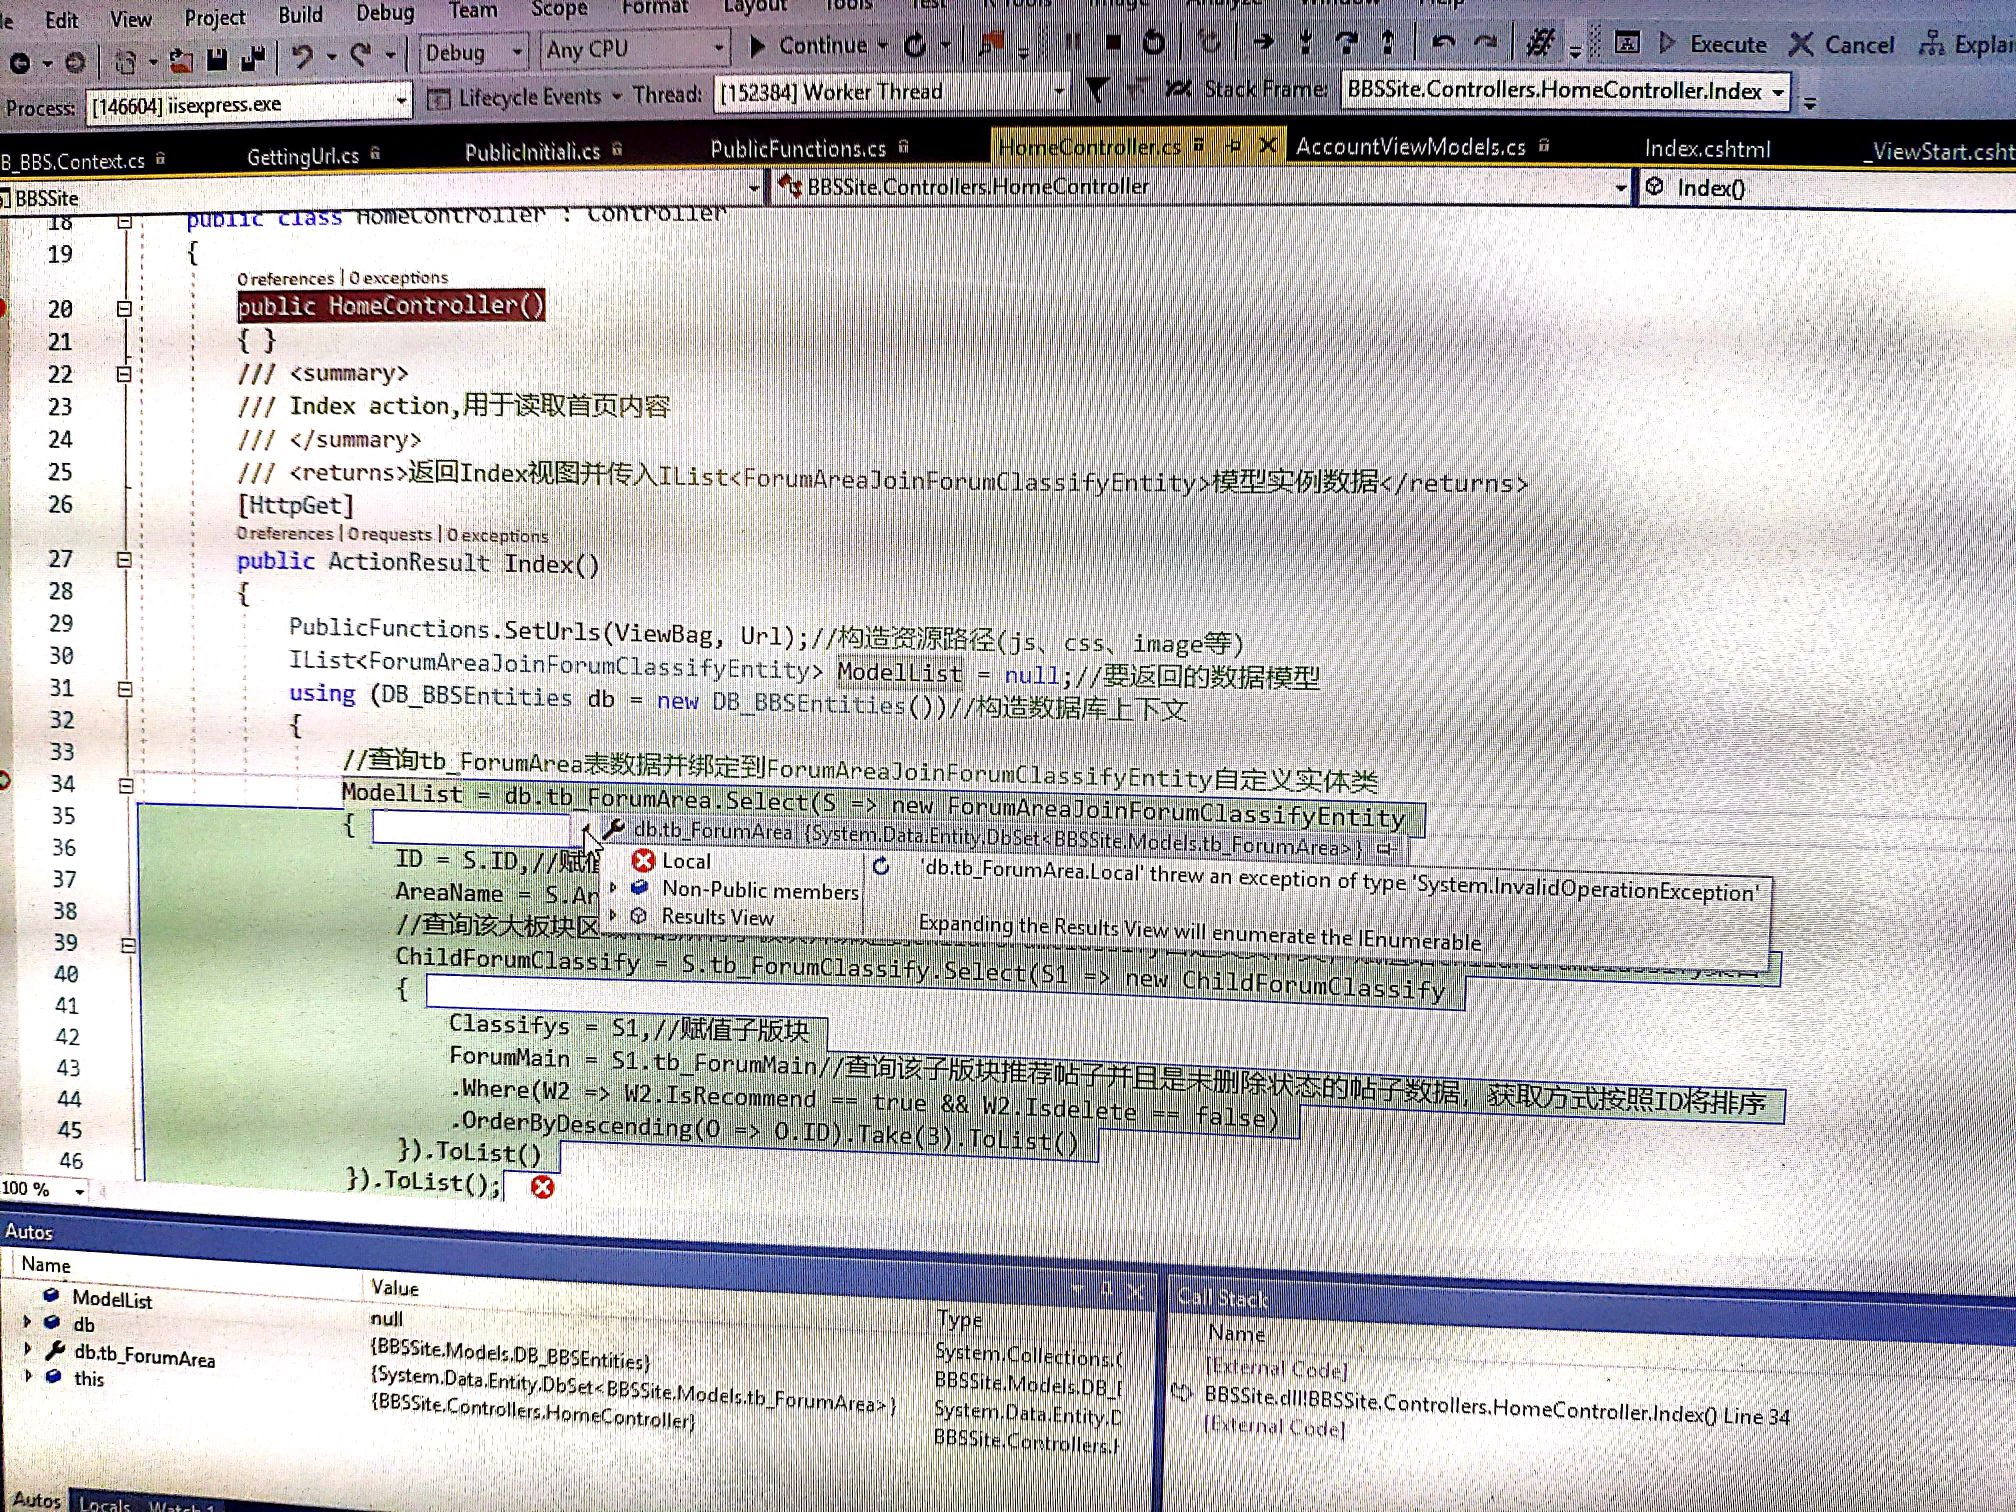Screen dimensions: 2016x1512
Task: Open the Edit menu
Action: 61,20
